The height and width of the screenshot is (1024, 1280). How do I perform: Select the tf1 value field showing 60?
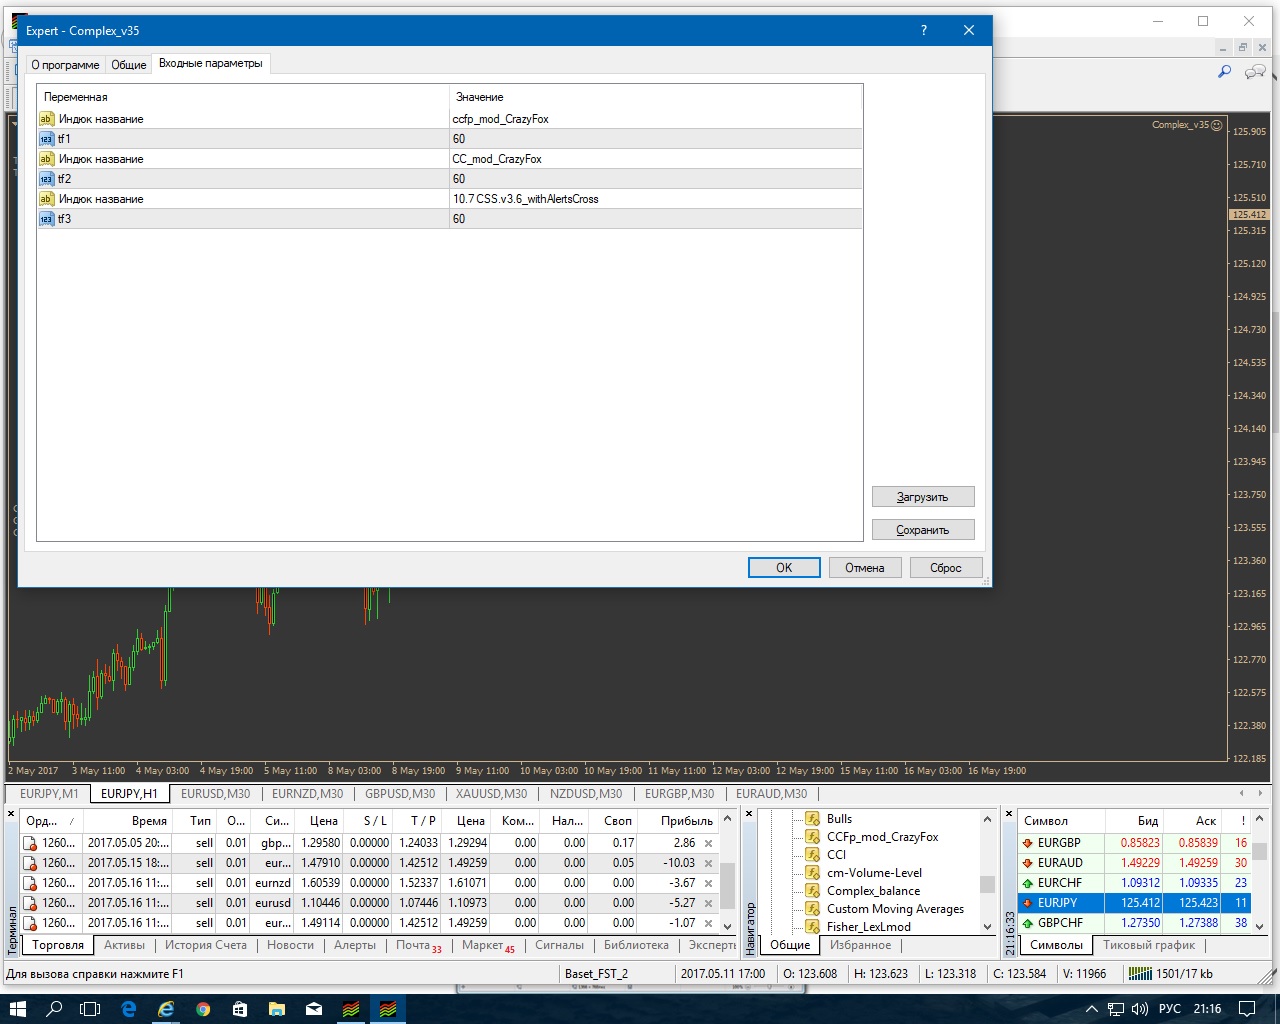[x=655, y=139]
